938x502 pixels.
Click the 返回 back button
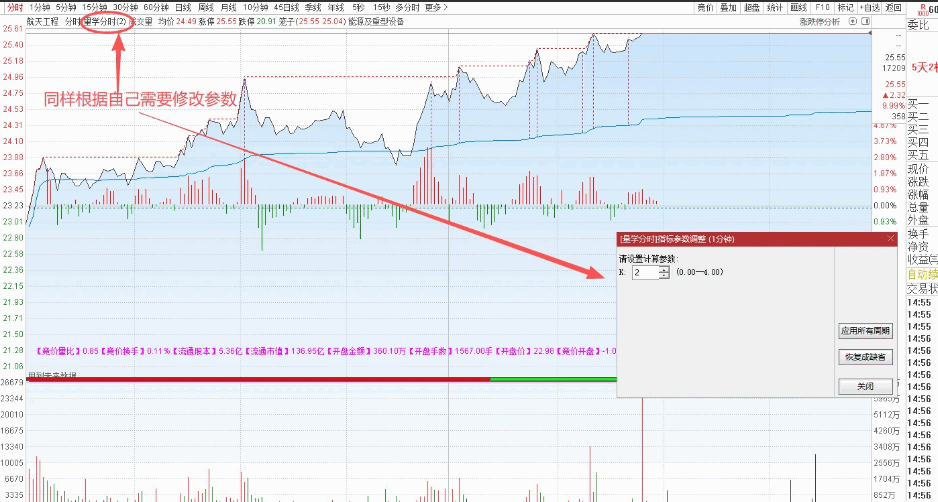(x=893, y=7)
